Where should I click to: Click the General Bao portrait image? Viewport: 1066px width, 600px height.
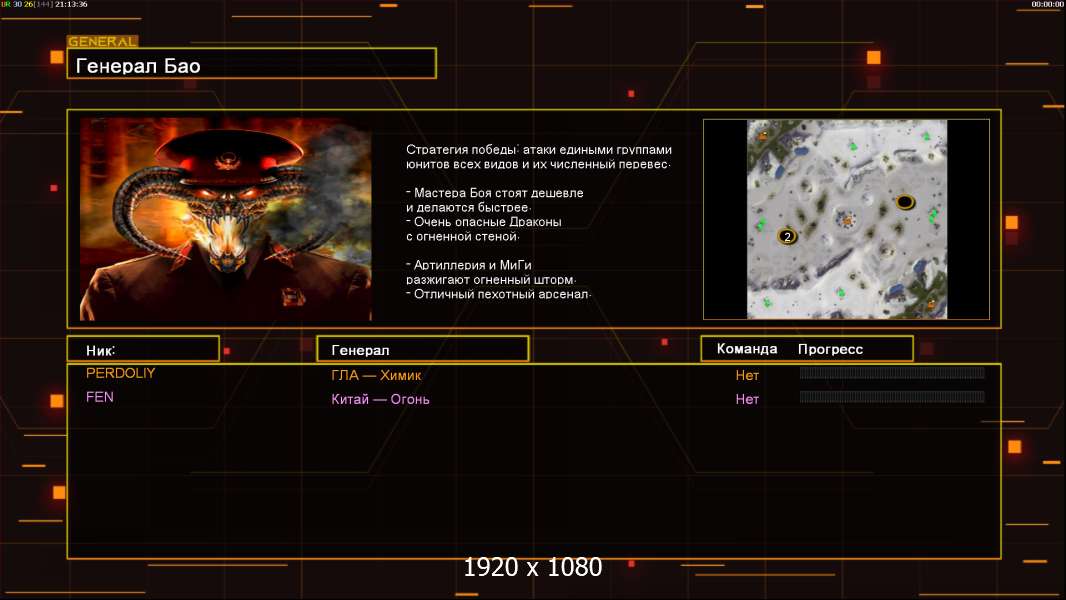(x=226, y=219)
